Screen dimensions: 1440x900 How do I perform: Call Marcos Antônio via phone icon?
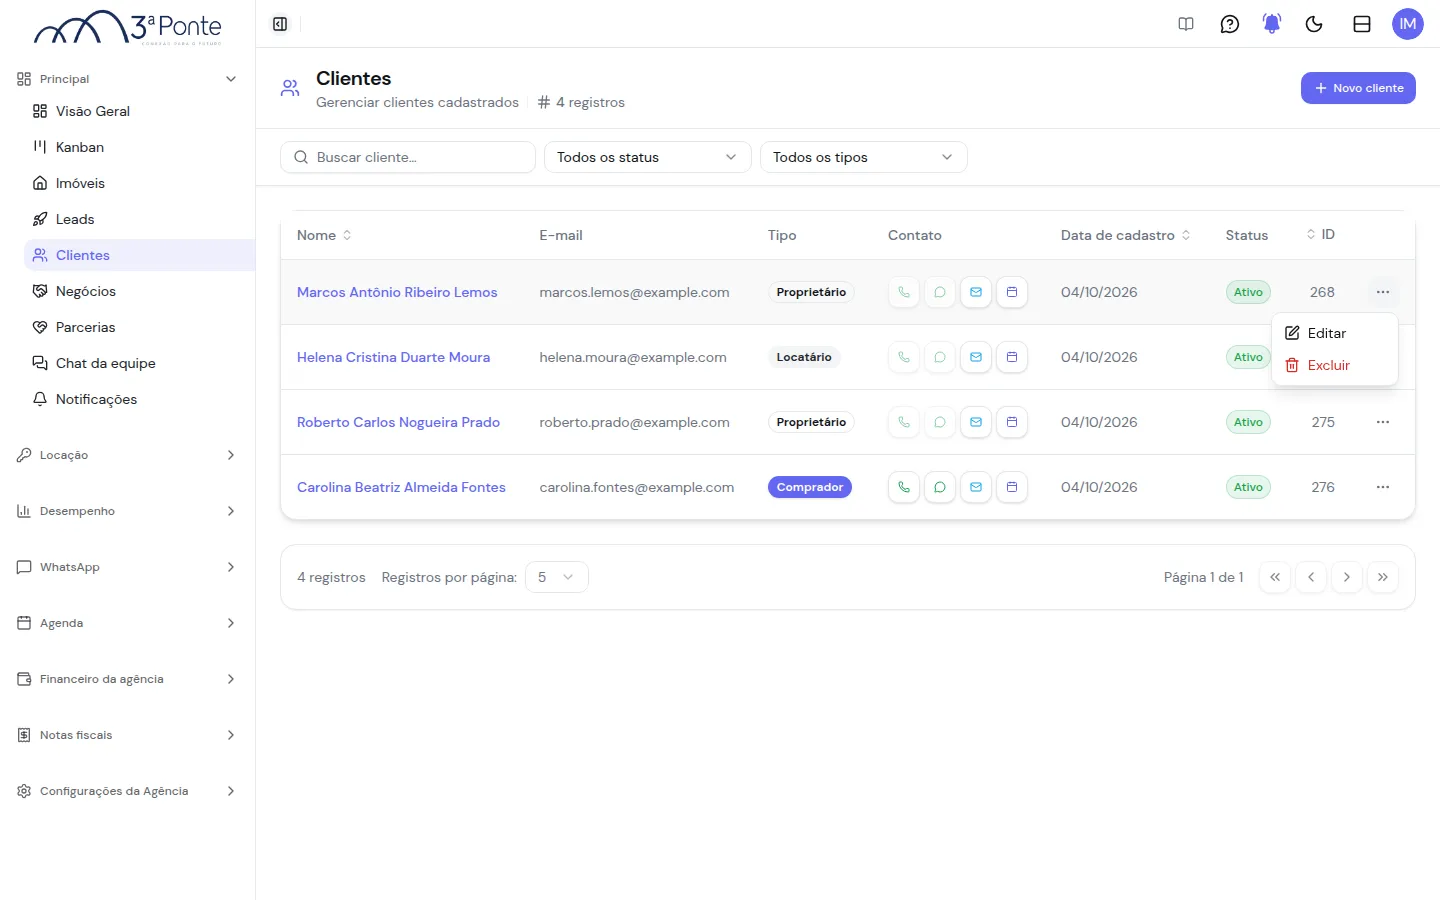pos(904,292)
